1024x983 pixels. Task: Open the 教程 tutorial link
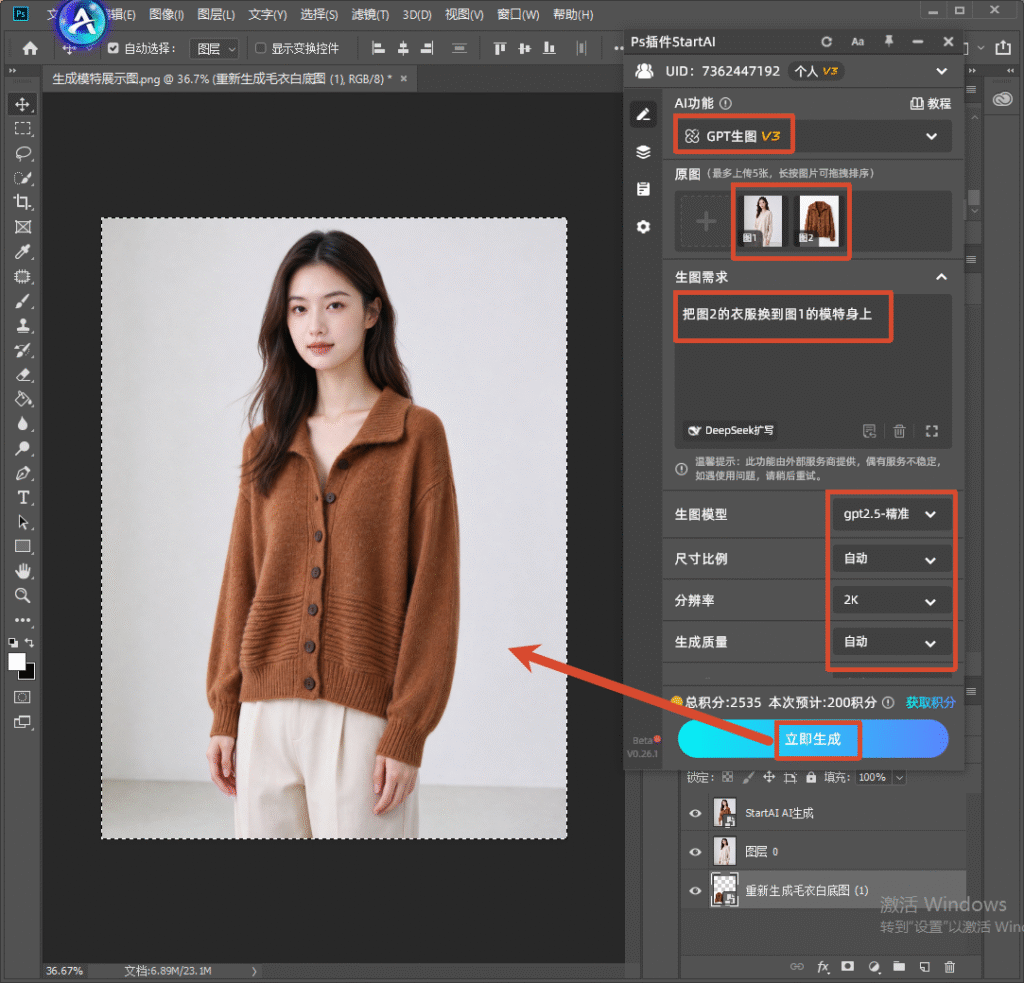[931, 103]
